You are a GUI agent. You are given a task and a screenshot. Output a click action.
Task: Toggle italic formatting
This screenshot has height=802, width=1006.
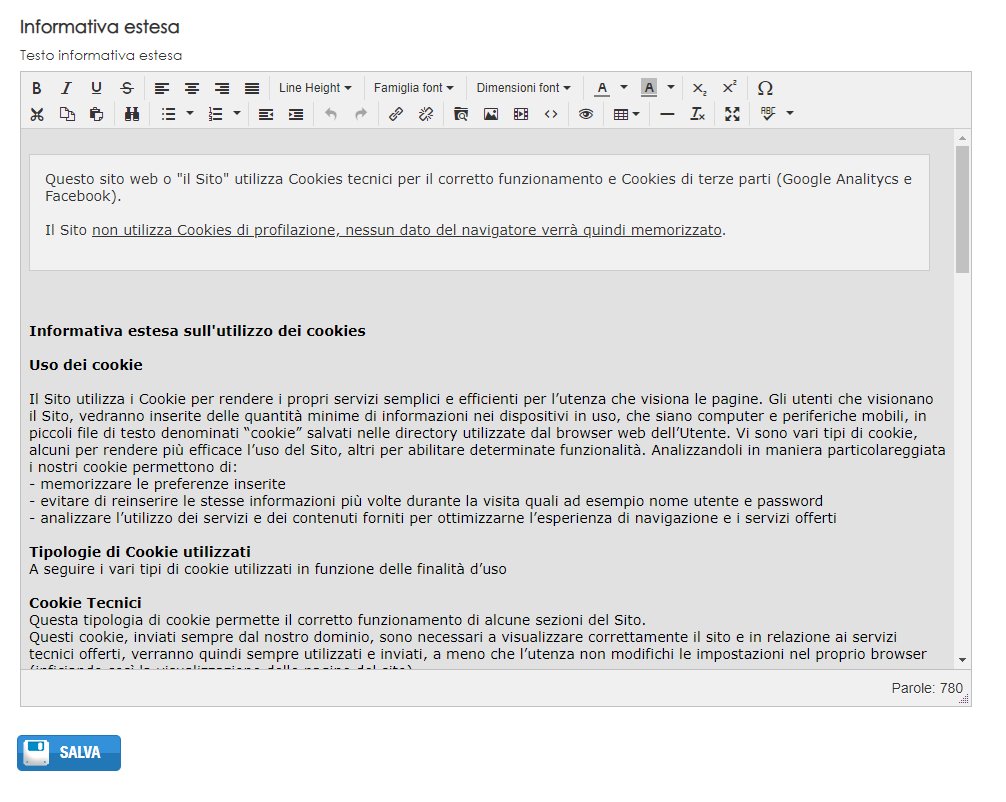coord(66,88)
